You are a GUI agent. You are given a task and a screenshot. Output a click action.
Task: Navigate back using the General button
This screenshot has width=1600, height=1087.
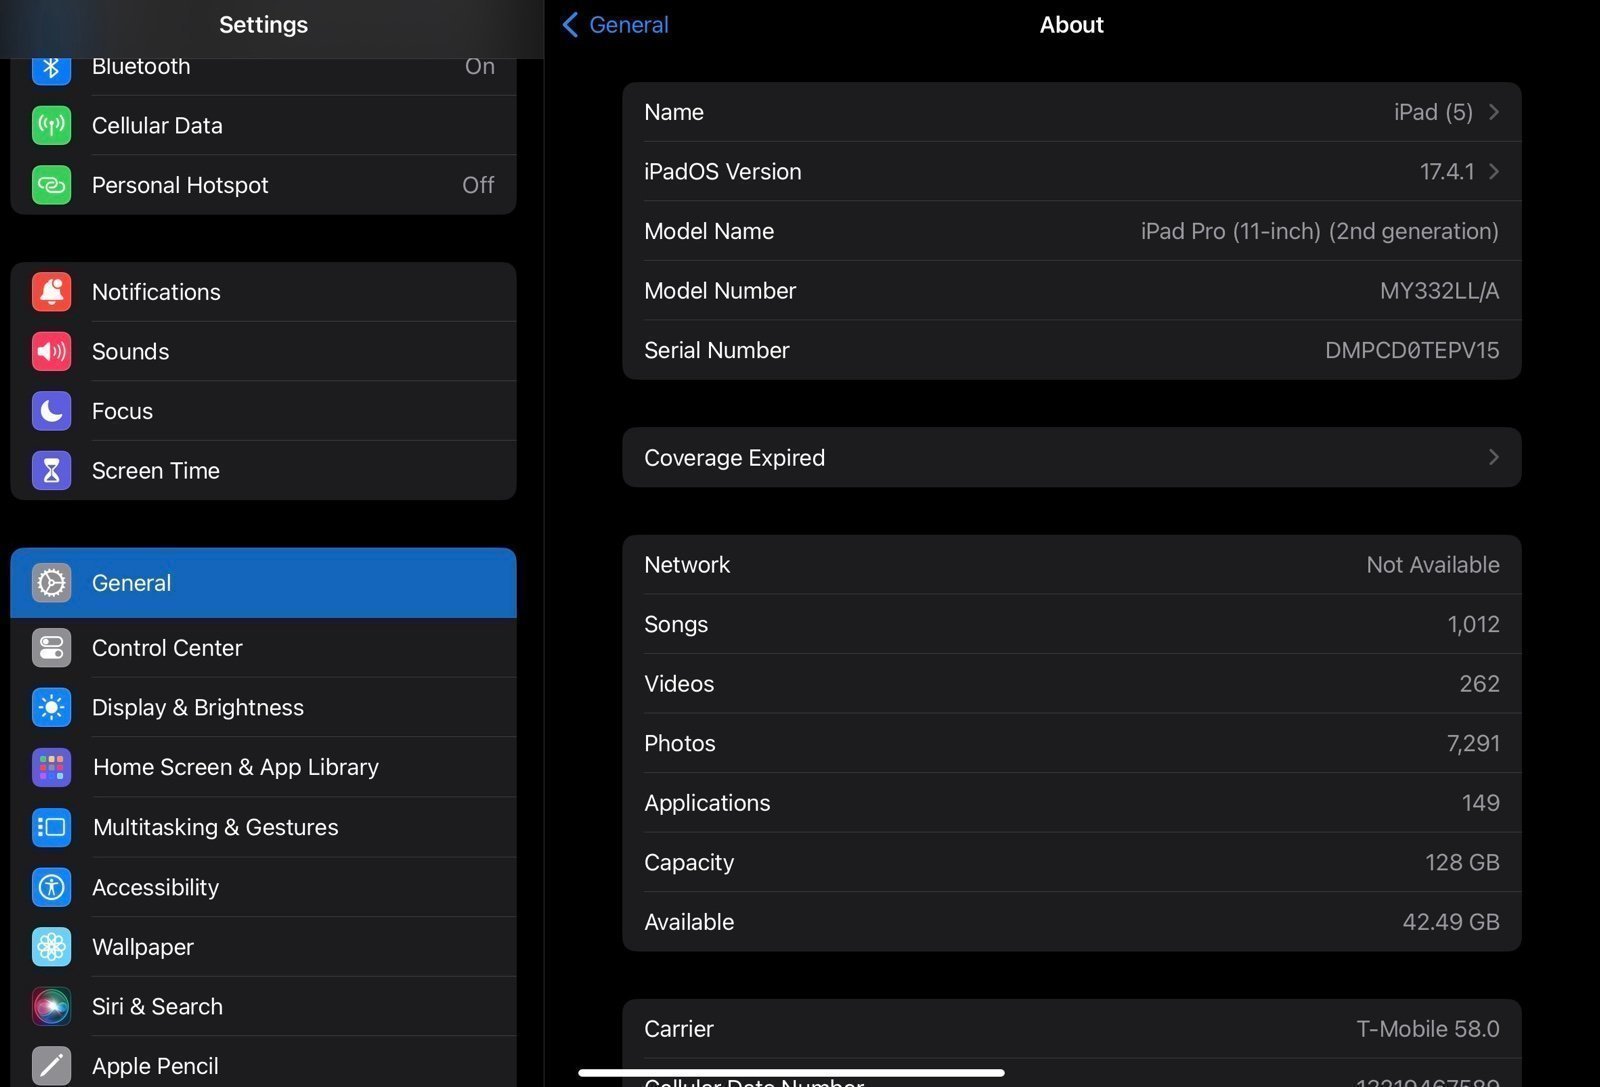click(613, 24)
